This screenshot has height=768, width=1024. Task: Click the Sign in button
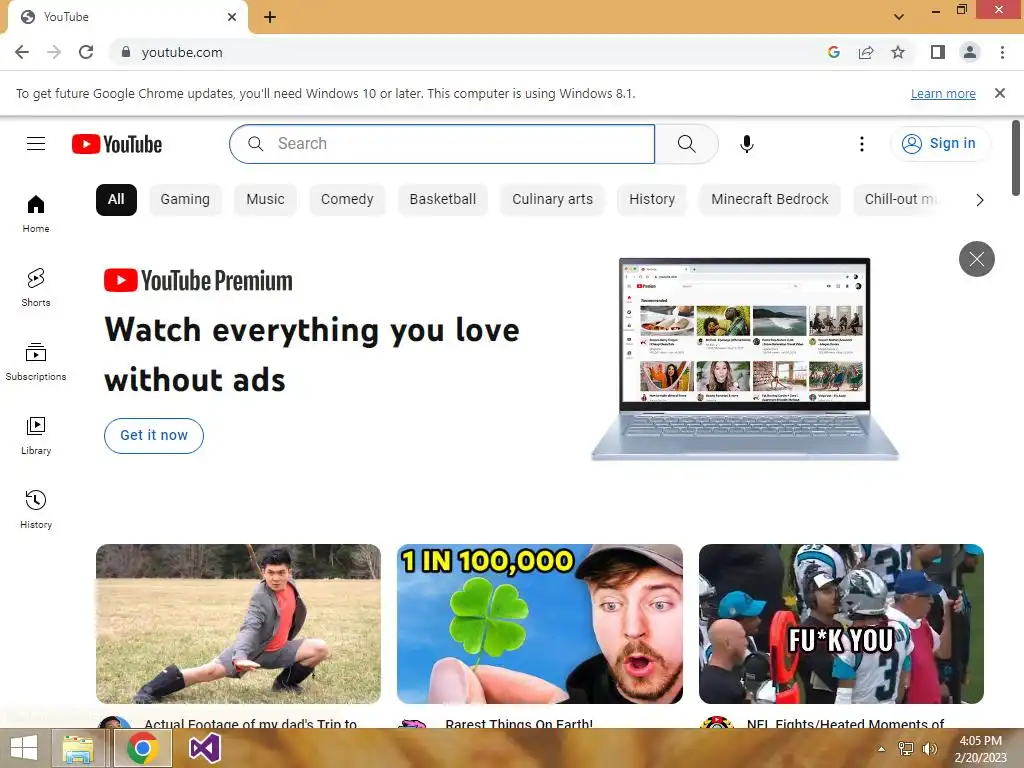click(x=940, y=144)
